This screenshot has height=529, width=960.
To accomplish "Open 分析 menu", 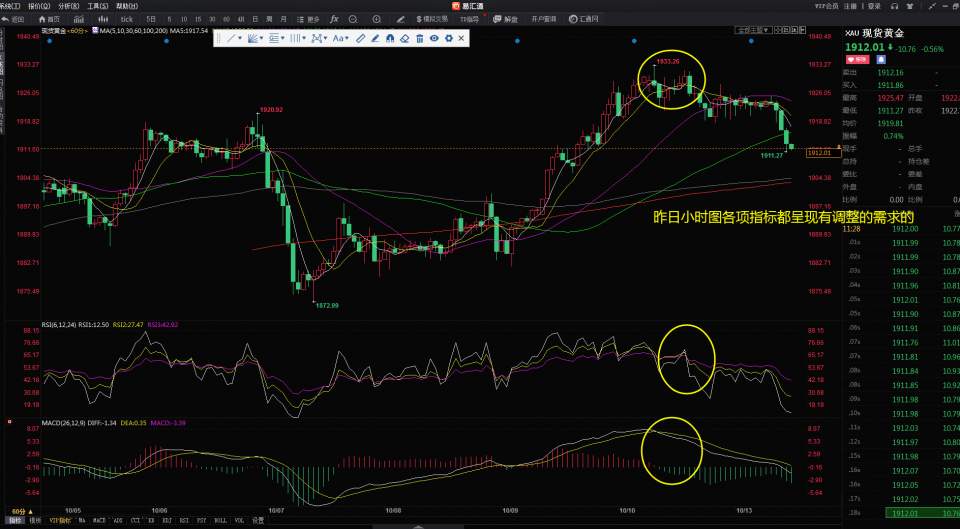I will pos(69,6).
